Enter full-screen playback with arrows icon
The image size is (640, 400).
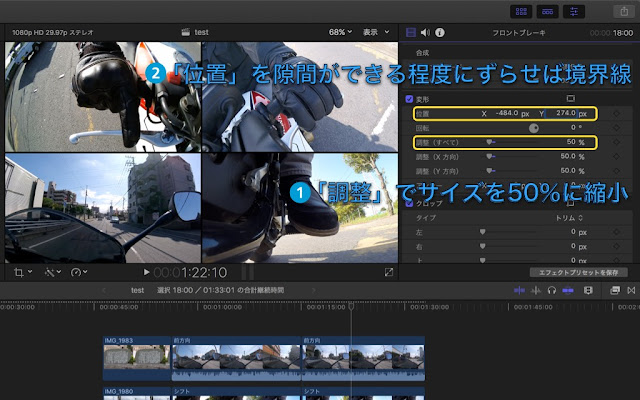pos(389,272)
